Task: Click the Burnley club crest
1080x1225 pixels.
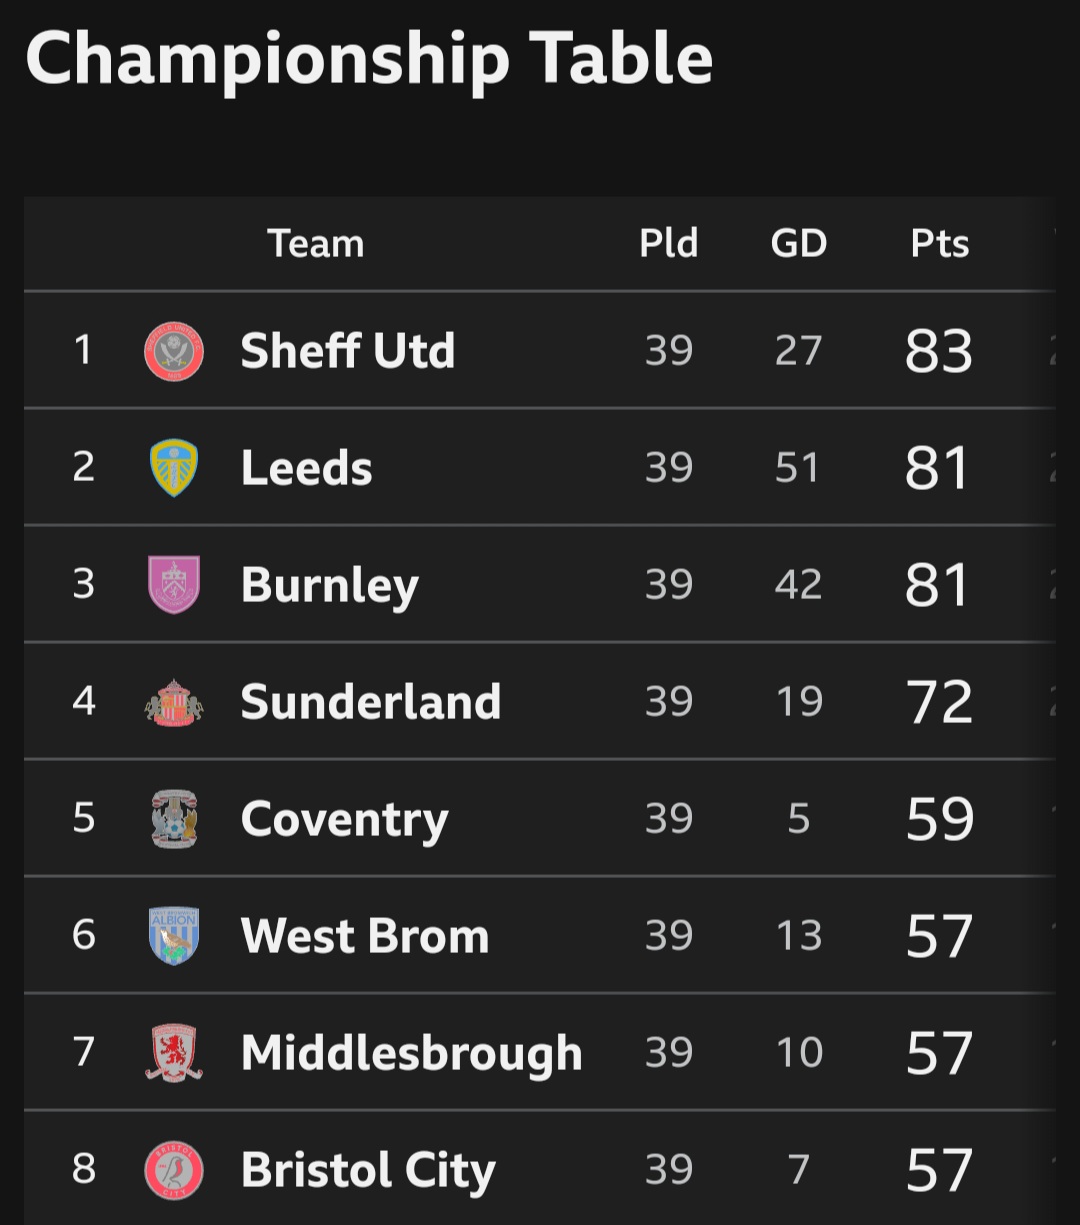Action: (174, 585)
